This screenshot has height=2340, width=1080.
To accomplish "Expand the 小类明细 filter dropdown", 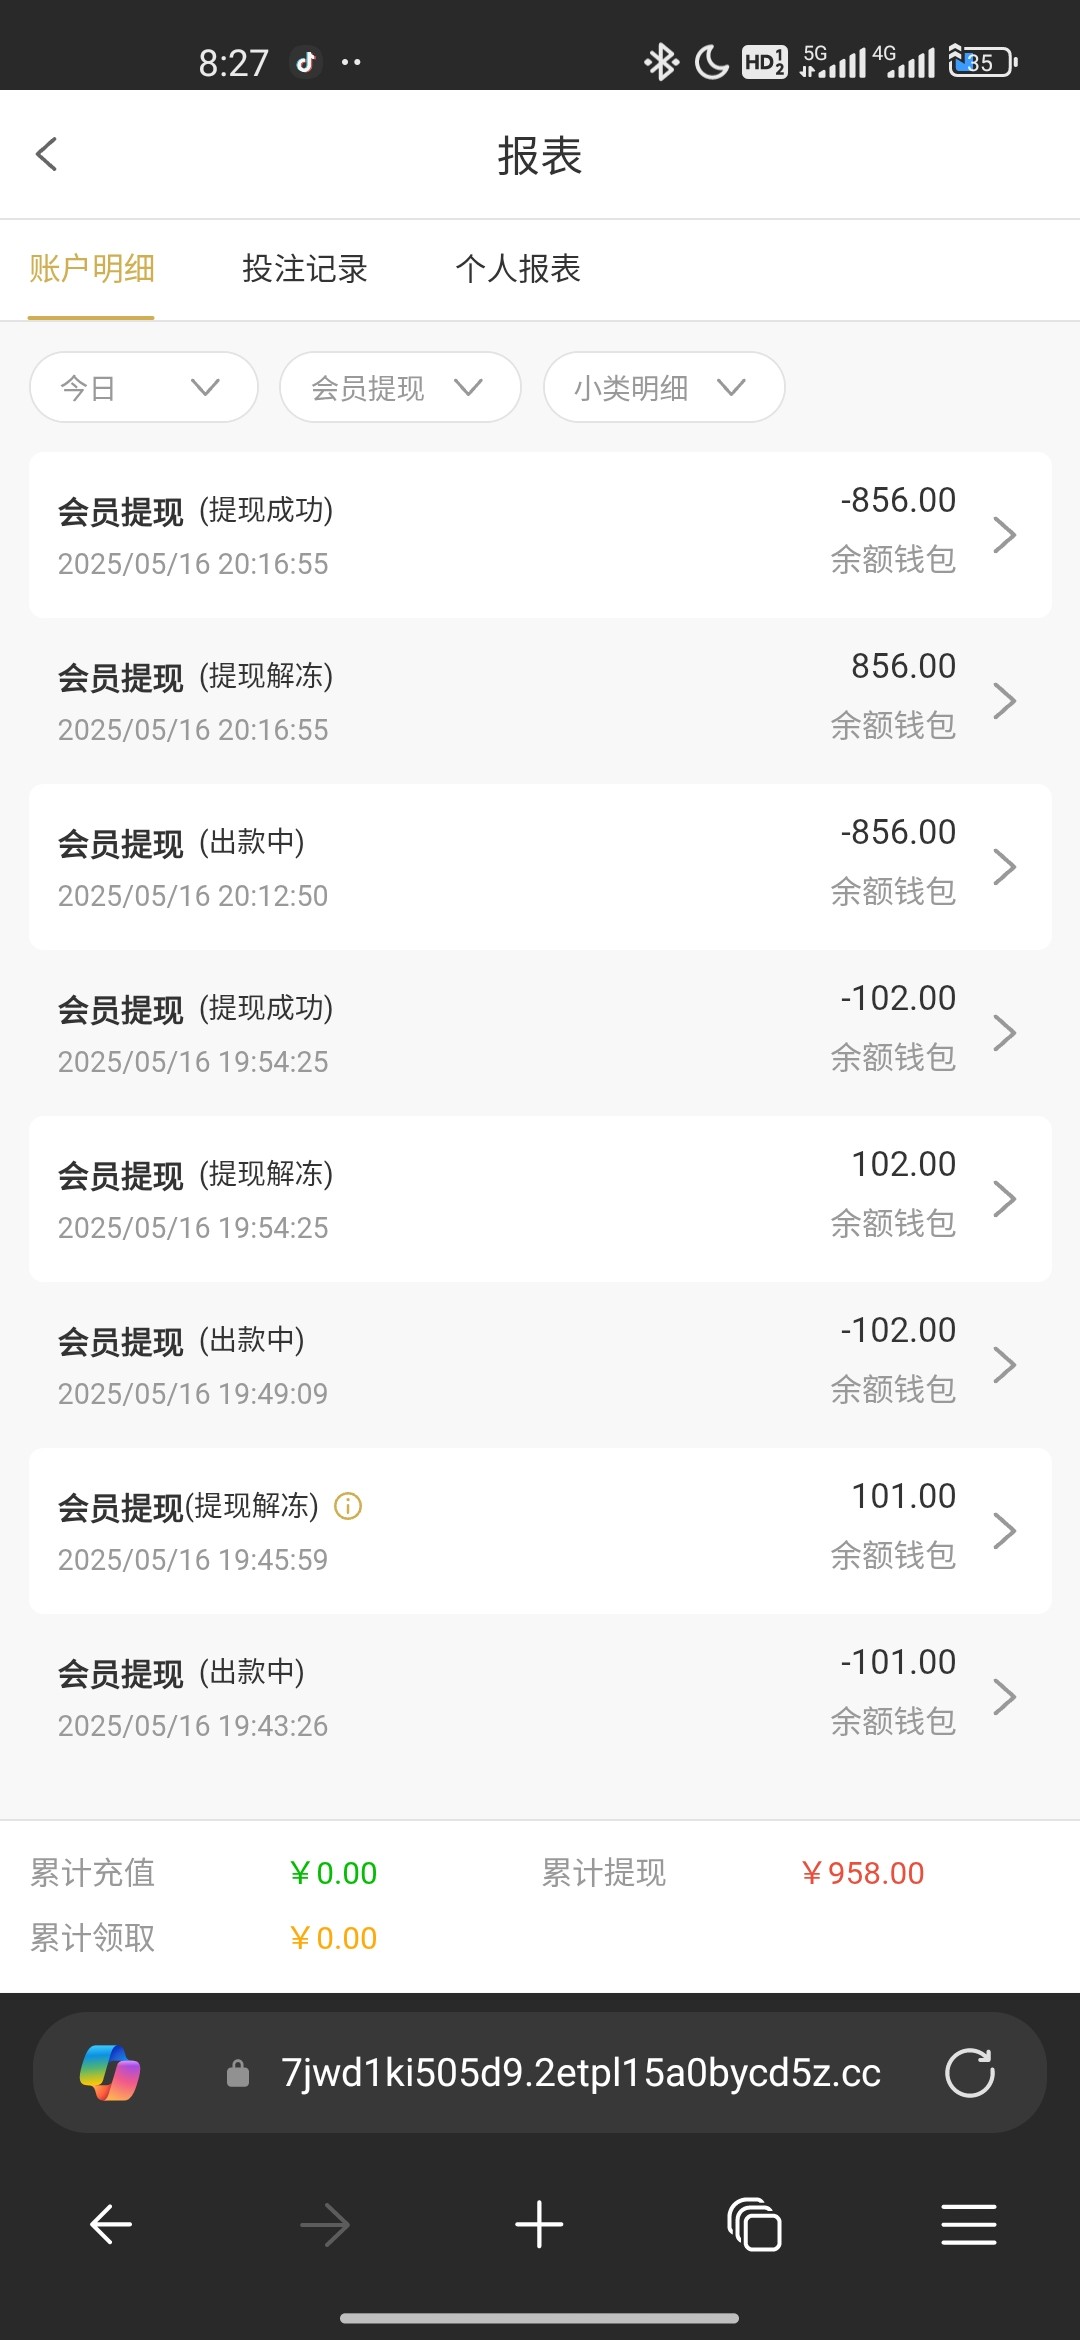I will (663, 387).
